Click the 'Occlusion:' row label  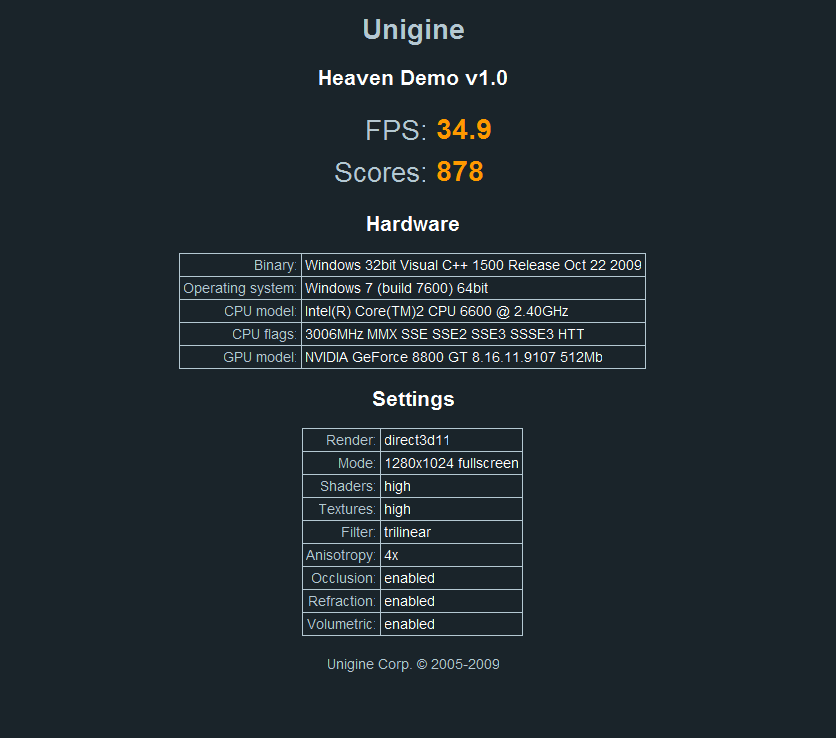341,578
